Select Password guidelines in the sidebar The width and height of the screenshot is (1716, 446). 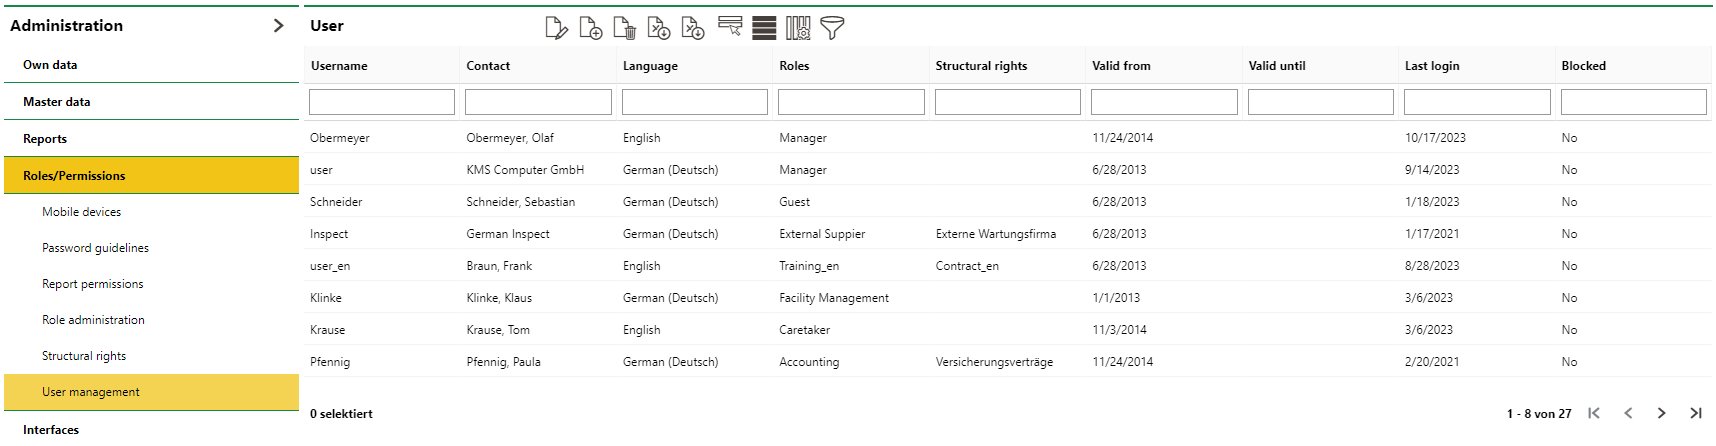95,248
